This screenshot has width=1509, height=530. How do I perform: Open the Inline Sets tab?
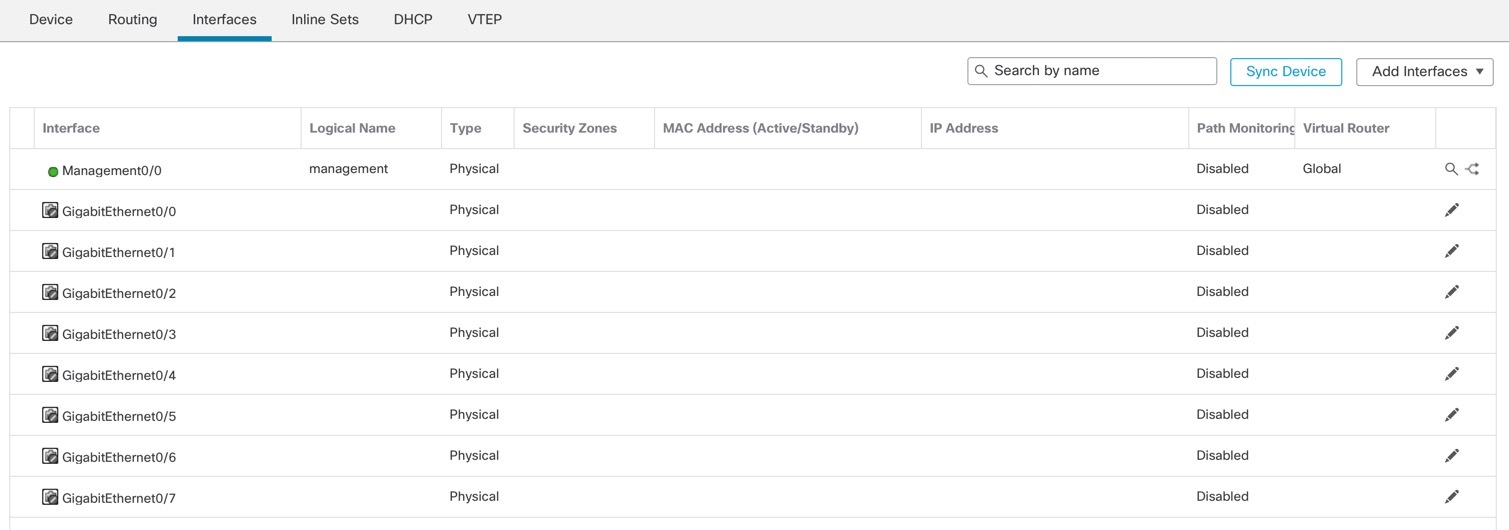(x=325, y=20)
